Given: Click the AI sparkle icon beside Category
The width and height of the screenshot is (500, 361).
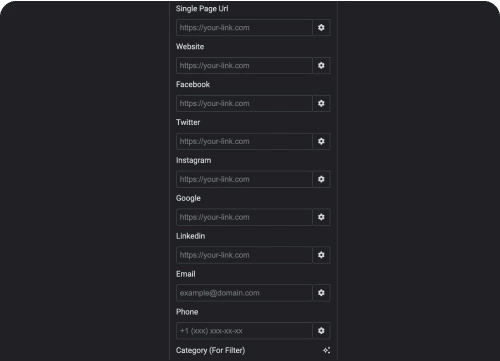Looking at the screenshot, I should click(x=326, y=350).
